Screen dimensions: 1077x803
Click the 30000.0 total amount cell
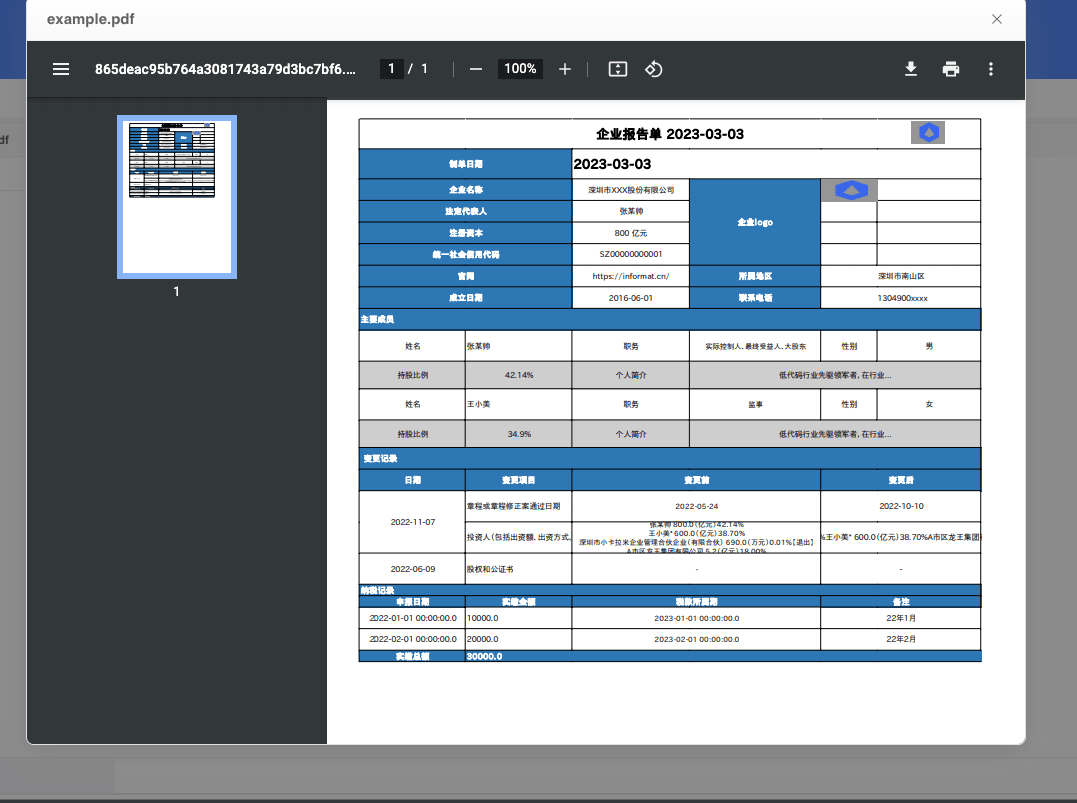tap(485, 656)
